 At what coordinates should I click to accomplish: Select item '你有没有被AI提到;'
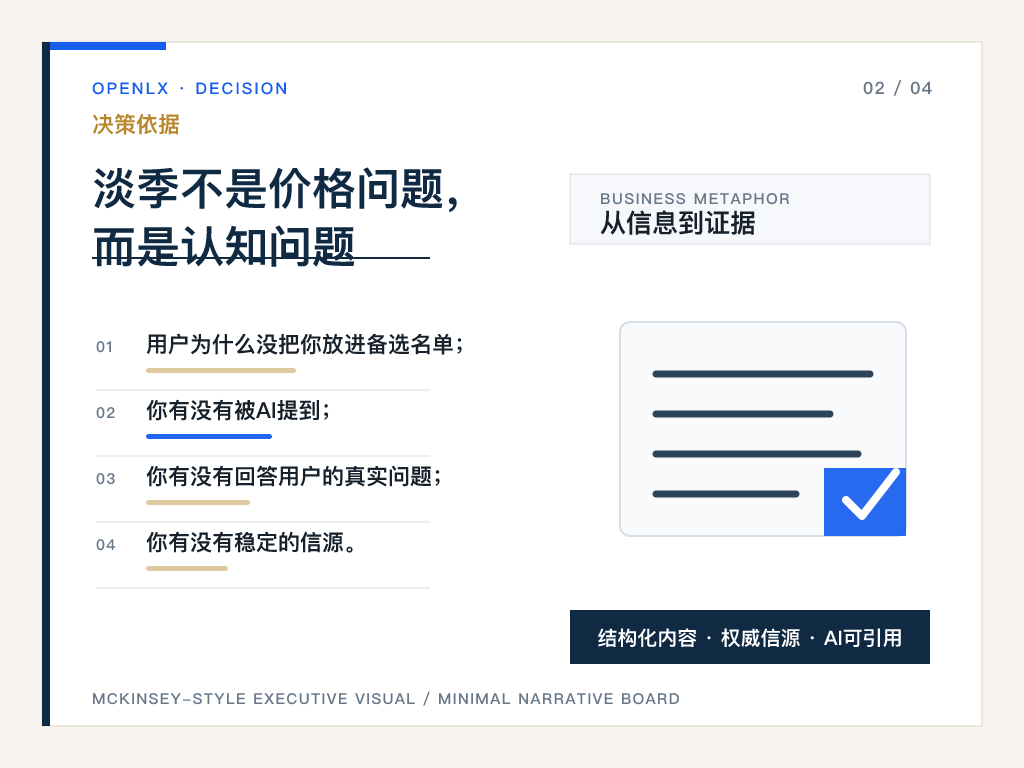238,410
